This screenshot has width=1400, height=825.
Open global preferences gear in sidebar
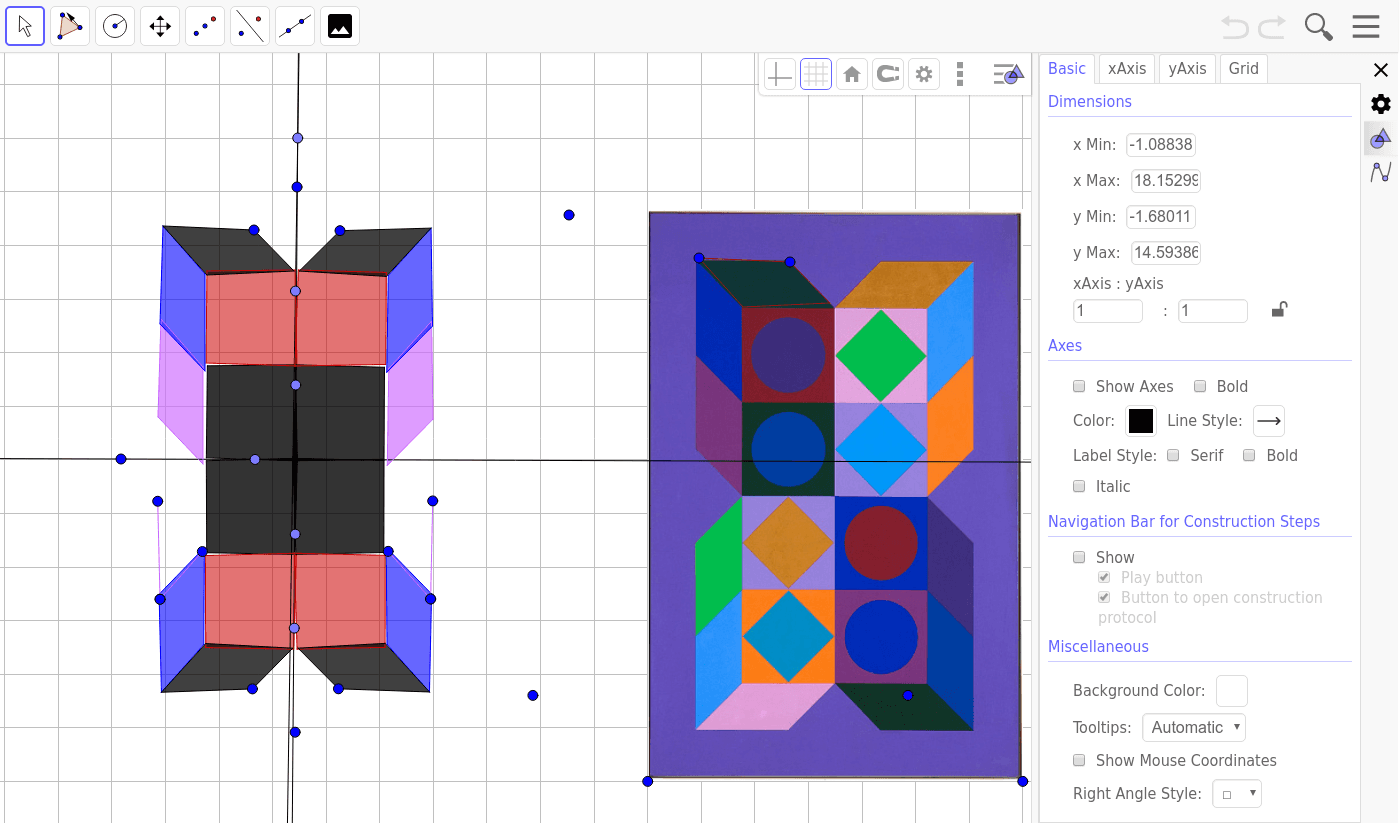[x=1381, y=104]
